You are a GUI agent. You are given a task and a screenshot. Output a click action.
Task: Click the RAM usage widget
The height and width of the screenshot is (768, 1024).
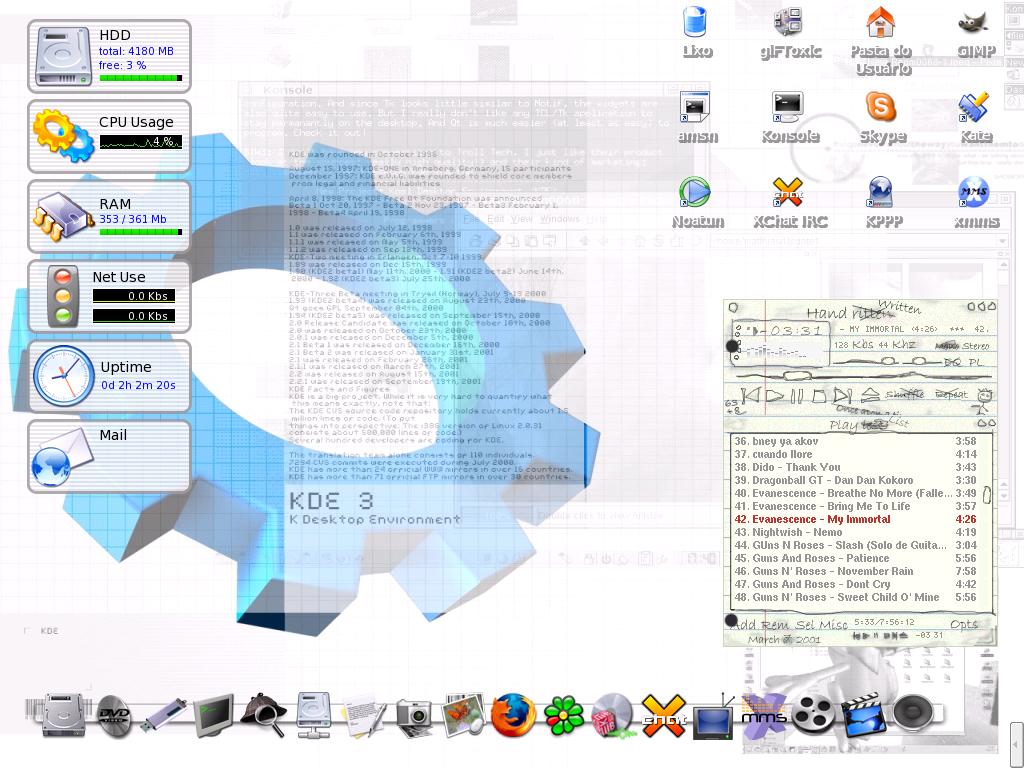(109, 216)
